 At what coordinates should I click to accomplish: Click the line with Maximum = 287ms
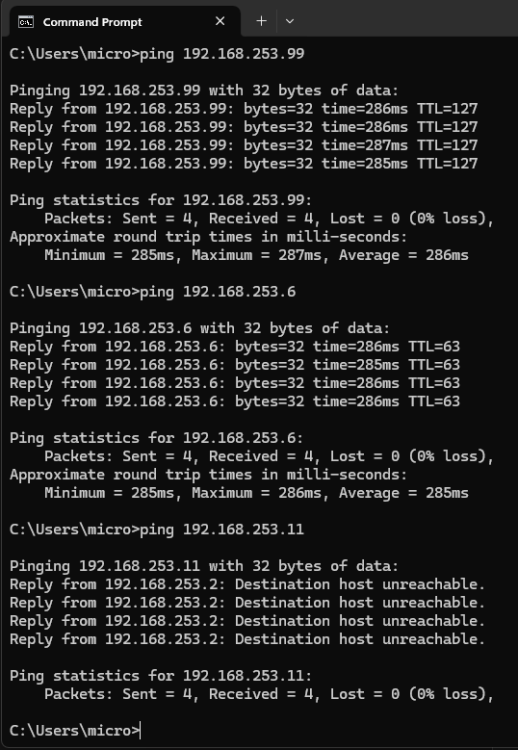pos(256,255)
